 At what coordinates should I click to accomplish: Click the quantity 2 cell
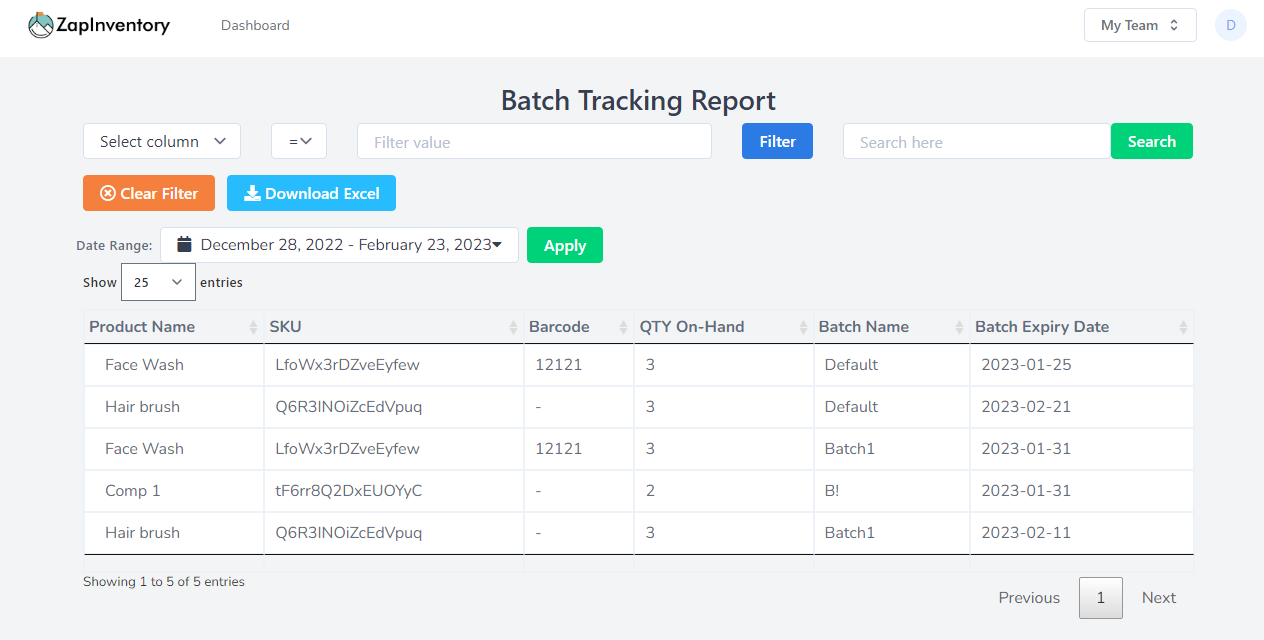[x=724, y=491]
